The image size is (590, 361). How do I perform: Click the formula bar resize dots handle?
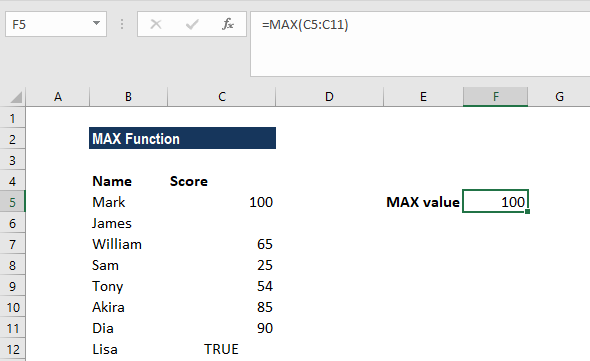[122, 24]
